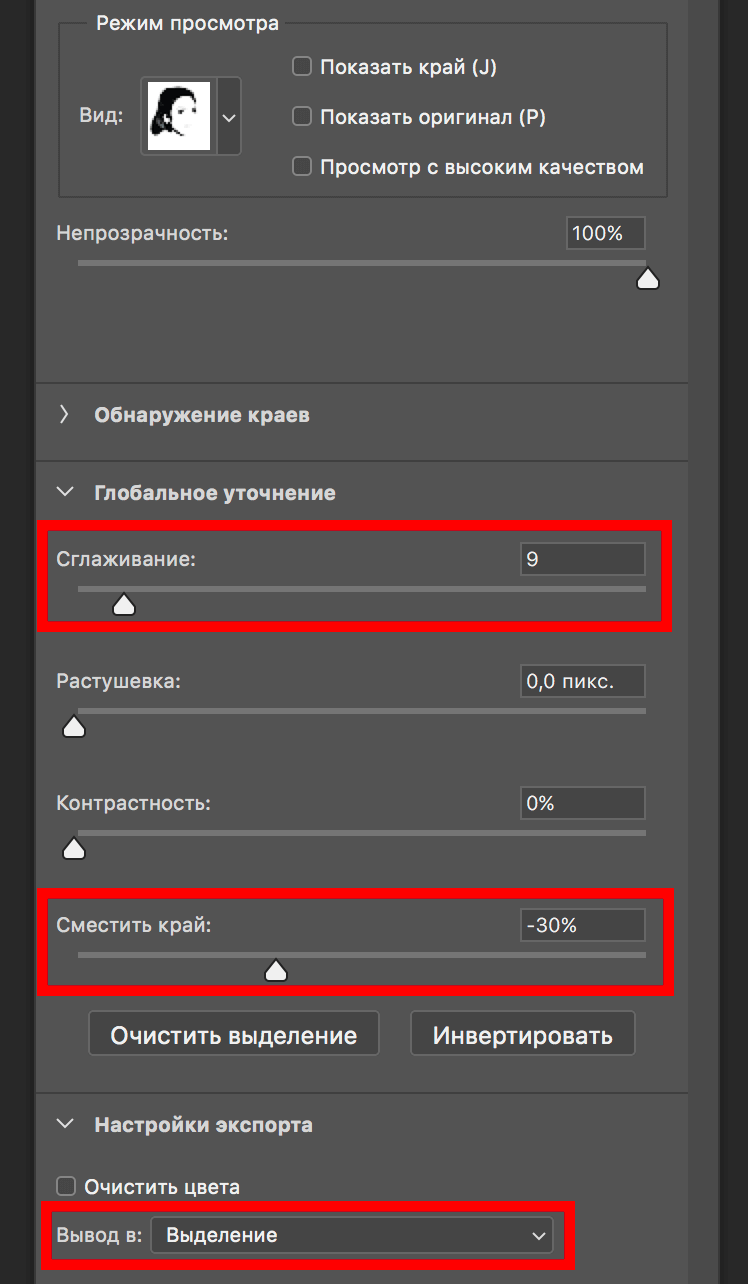The height and width of the screenshot is (1284, 748).
Task: Click the Непрозрачность slider handle
Action: (648, 278)
